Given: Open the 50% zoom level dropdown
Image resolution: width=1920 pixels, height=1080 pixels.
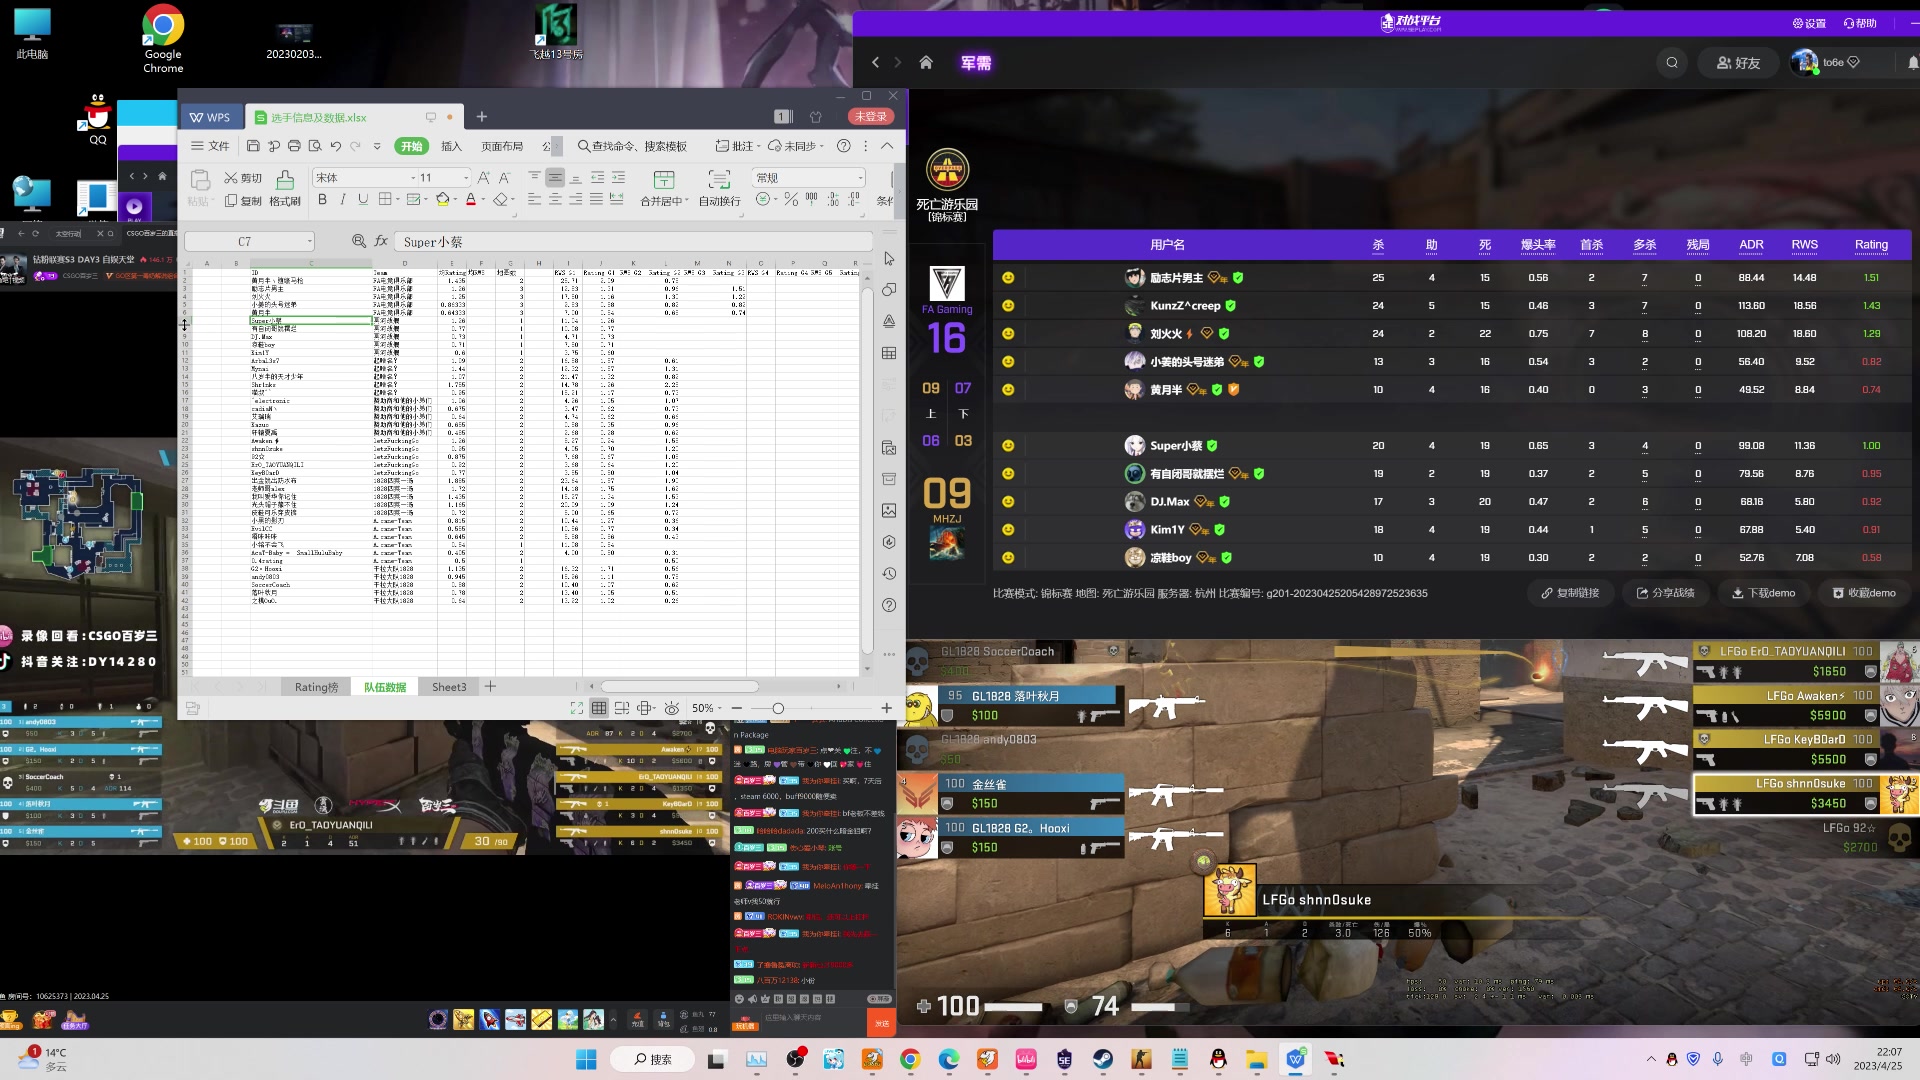Looking at the screenshot, I should pos(721,708).
